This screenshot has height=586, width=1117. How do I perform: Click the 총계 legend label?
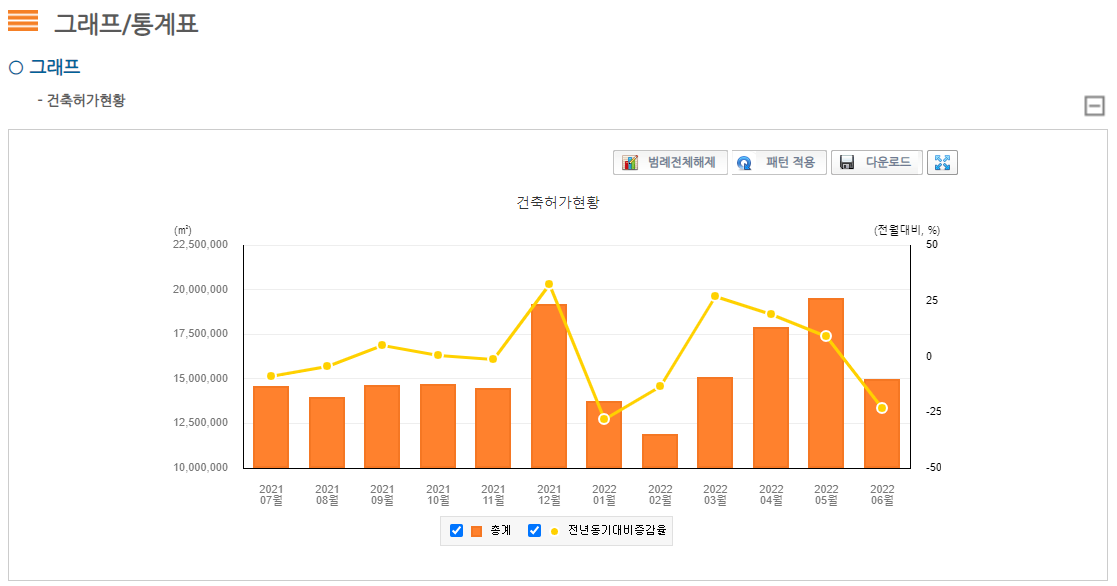pyautogui.click(x=500, y=530)
